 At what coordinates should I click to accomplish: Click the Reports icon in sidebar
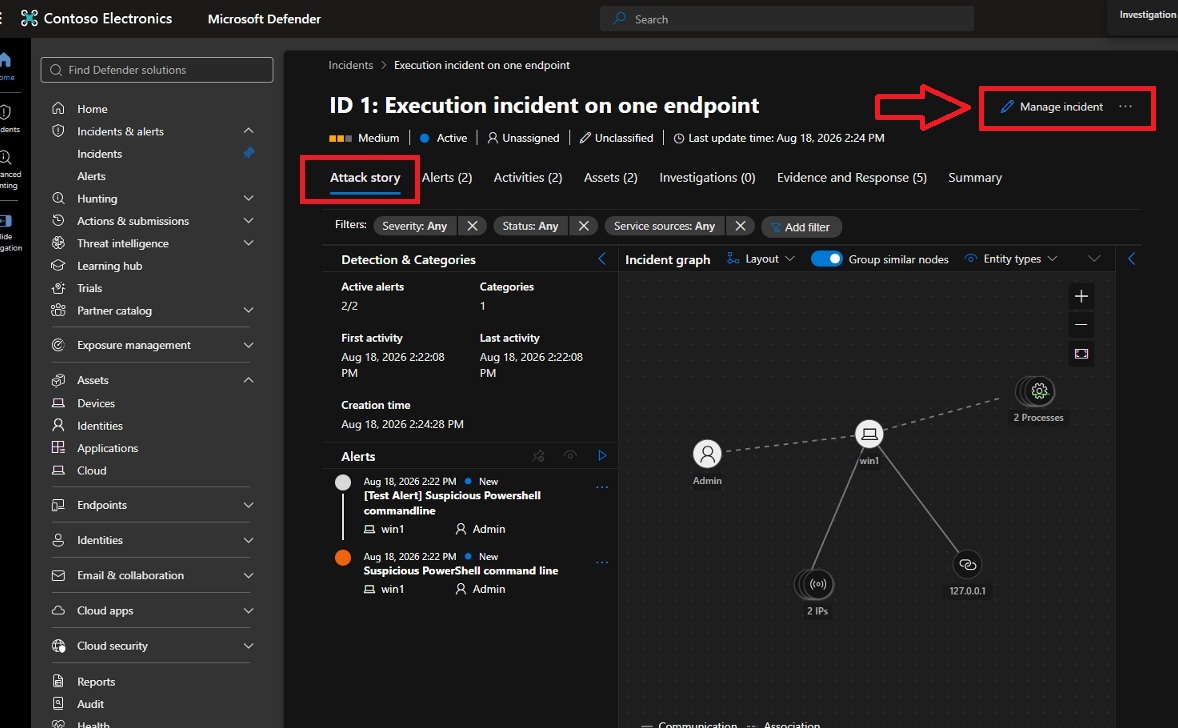click(58, 681)
